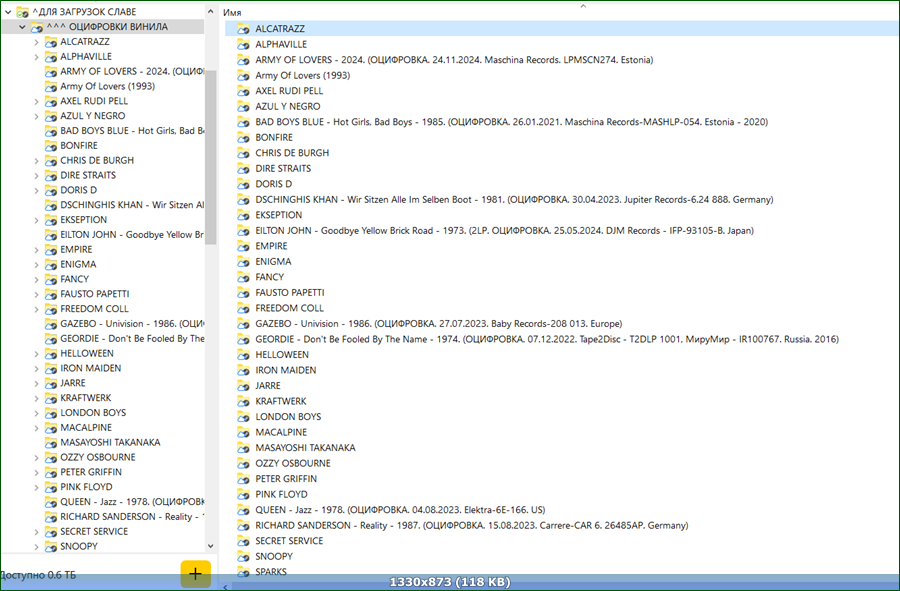Click the AZUL Y NEGRO folder icon in list
Image resolution: width=900 pixels, height=591 pixels.
pyautogui.click(x=243, y=106)
